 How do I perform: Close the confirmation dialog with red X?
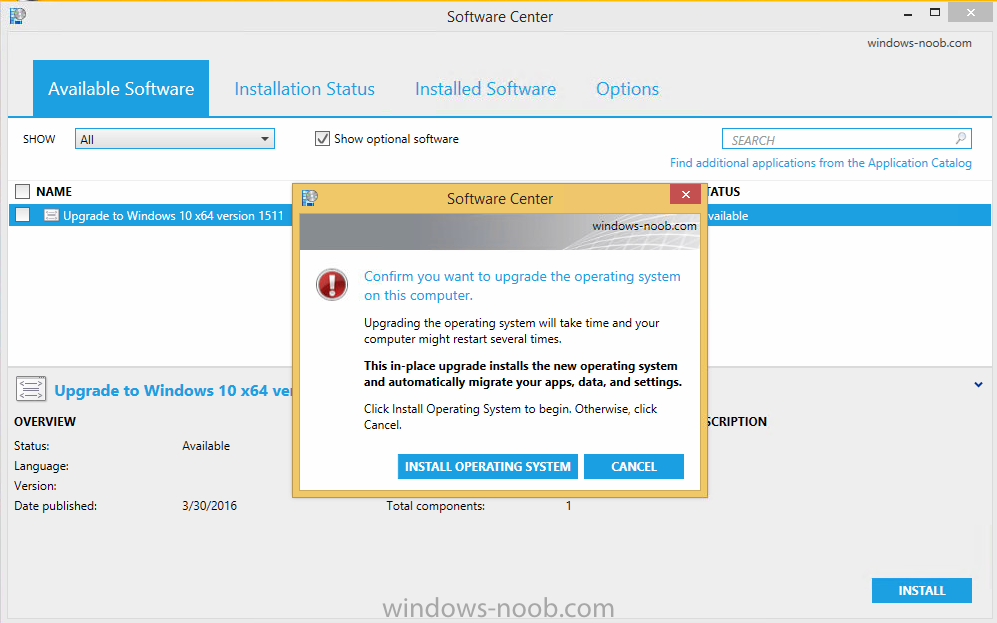[685, 195]
